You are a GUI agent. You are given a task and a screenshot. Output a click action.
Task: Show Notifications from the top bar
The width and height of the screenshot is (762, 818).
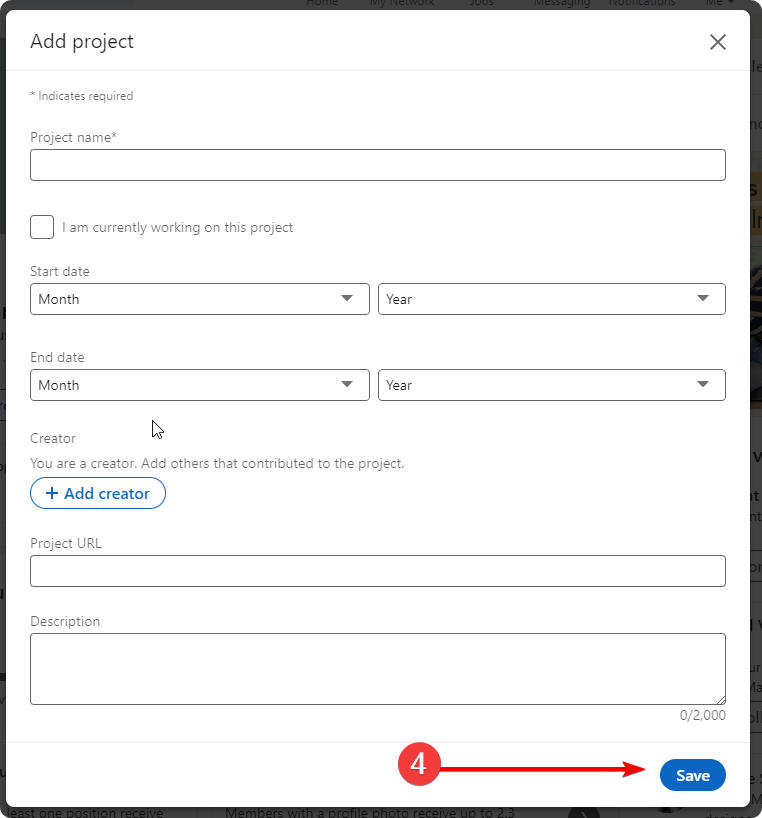click(x=641, y=4)
